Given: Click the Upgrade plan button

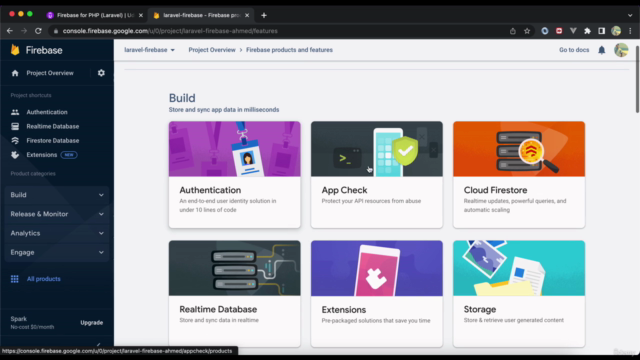Looking at the screenshot, I should [x=91, y=322].
